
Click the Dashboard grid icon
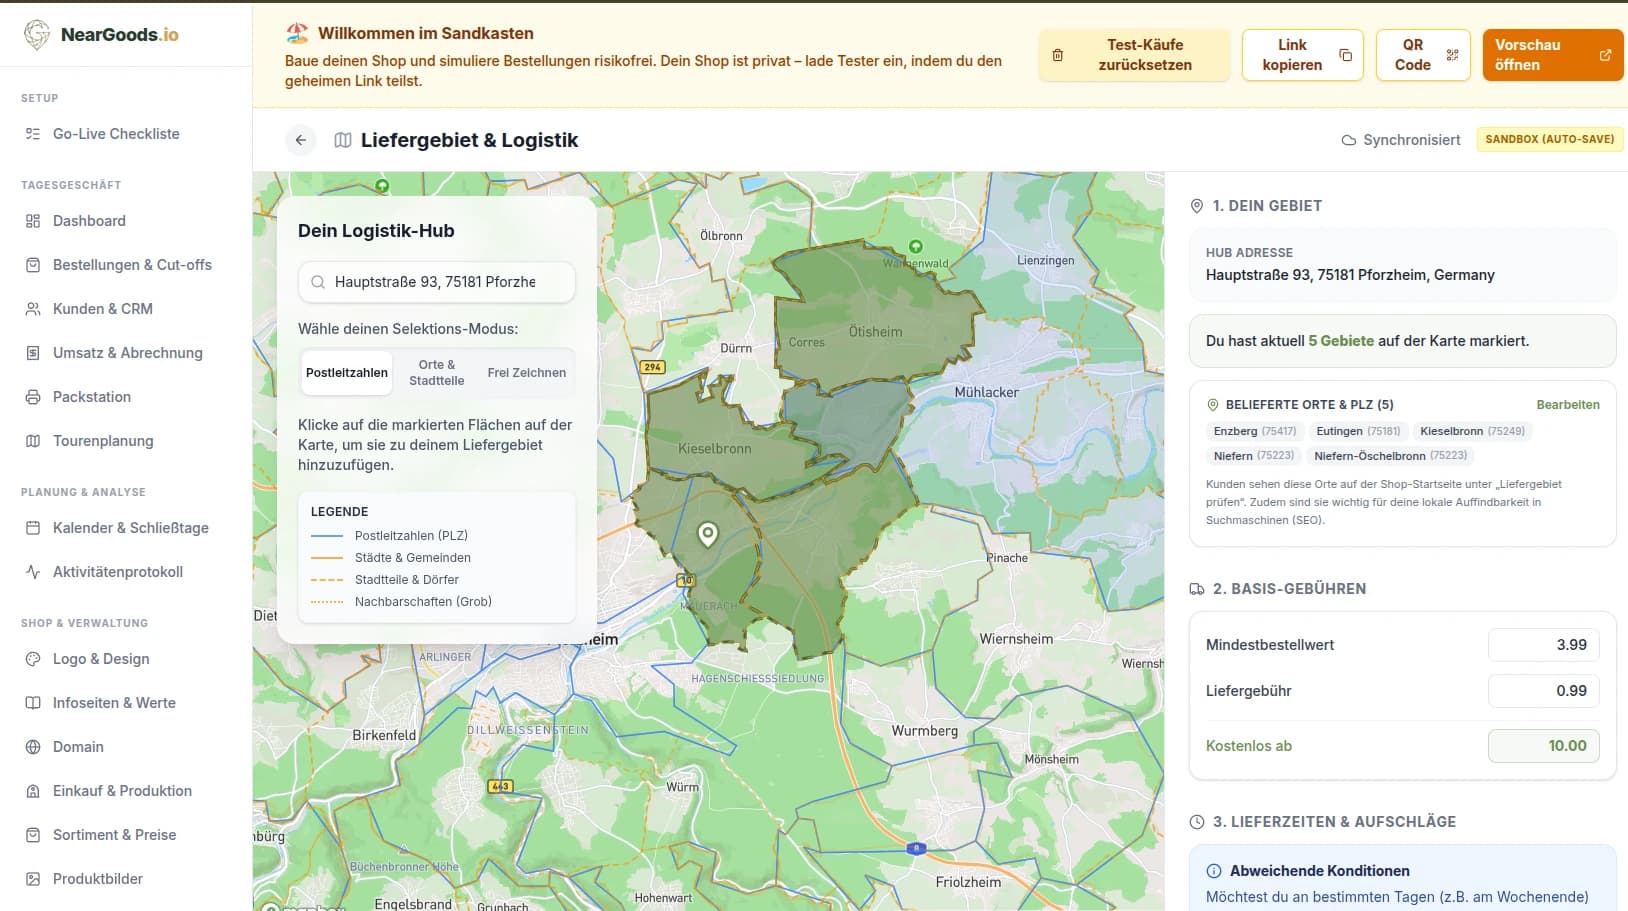[x=33, y=221]
